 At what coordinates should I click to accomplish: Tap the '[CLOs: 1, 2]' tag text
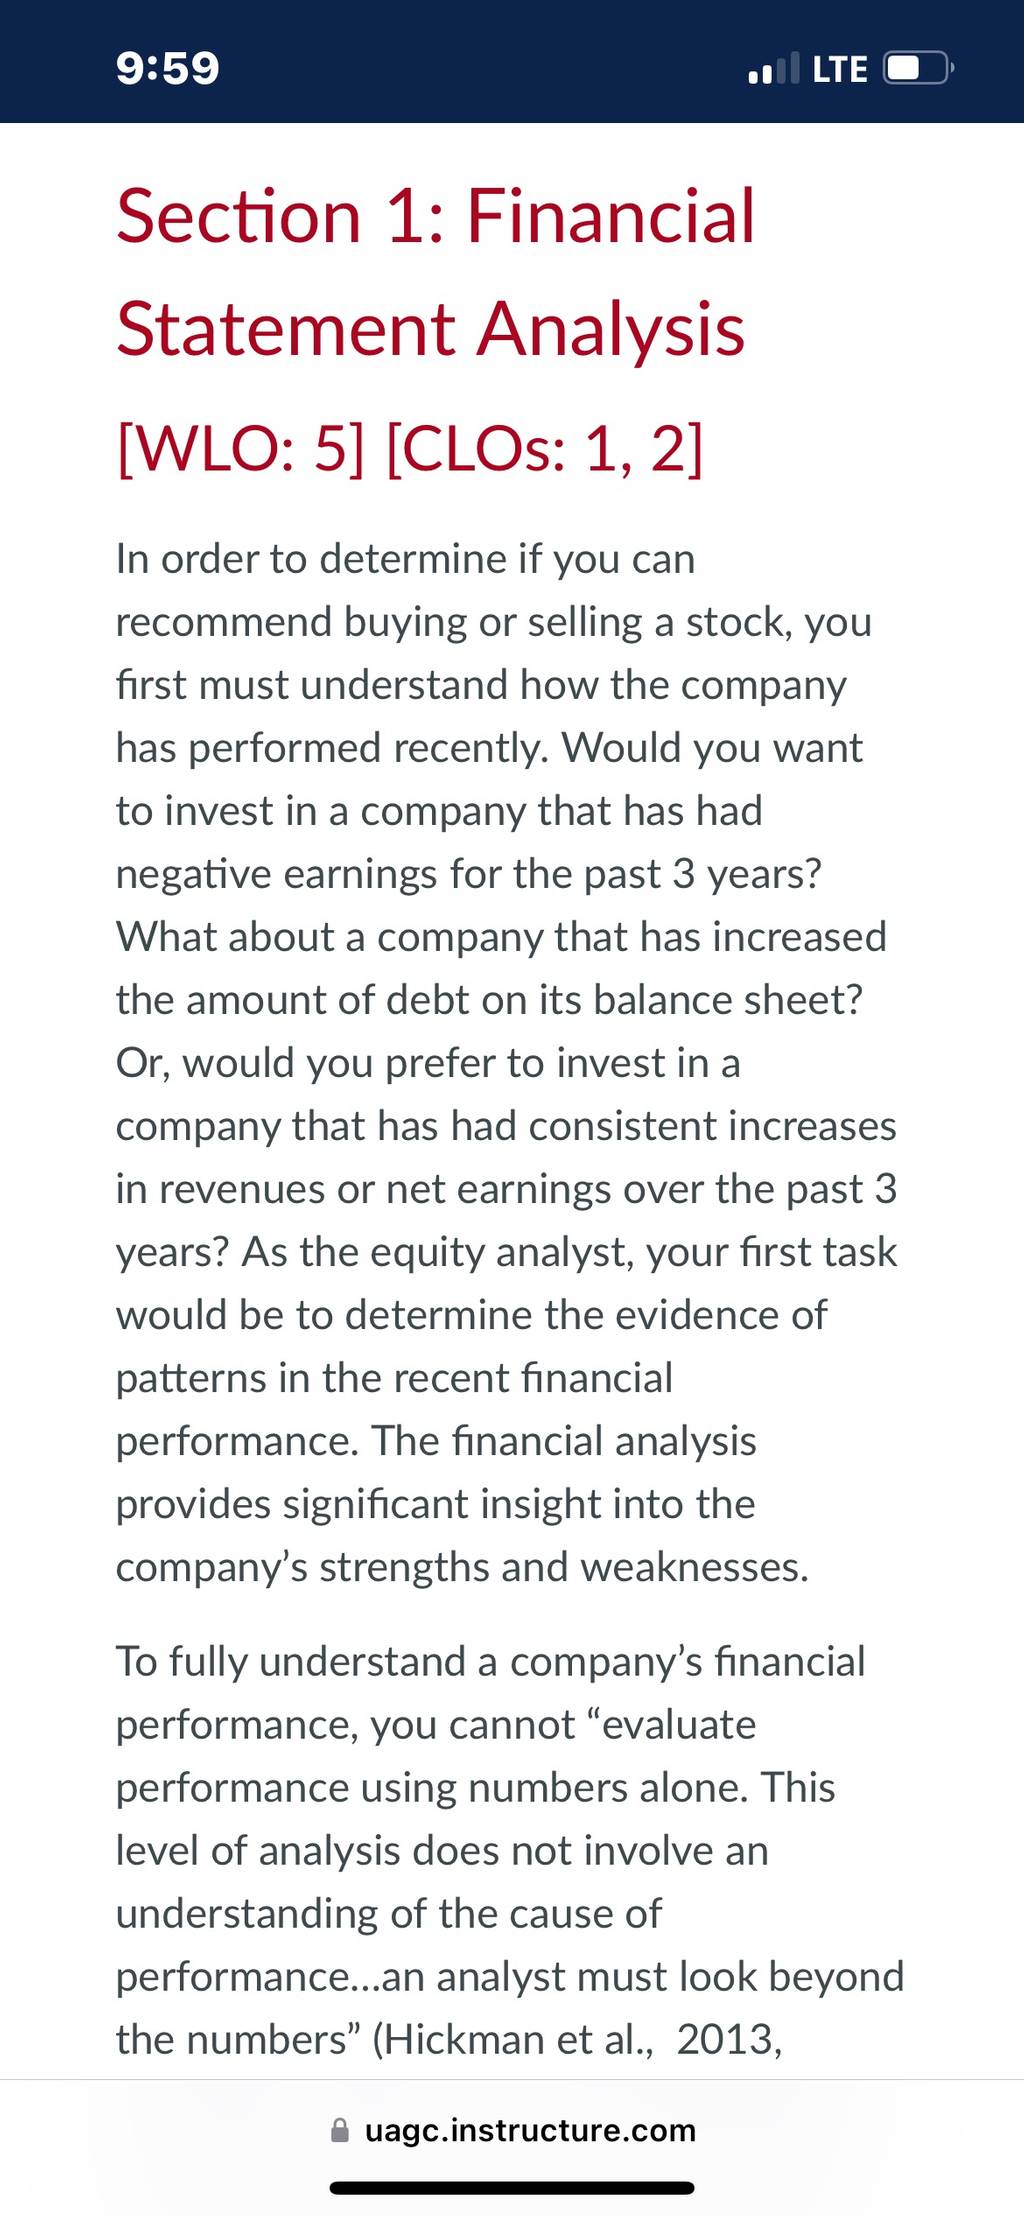(544, 449)
